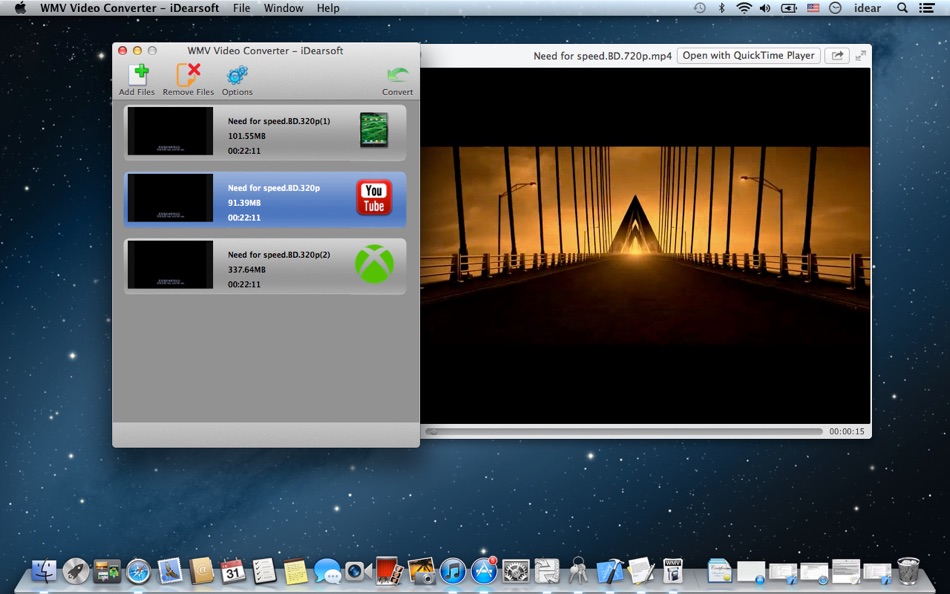Open Safari from the dock

point(138,571)
